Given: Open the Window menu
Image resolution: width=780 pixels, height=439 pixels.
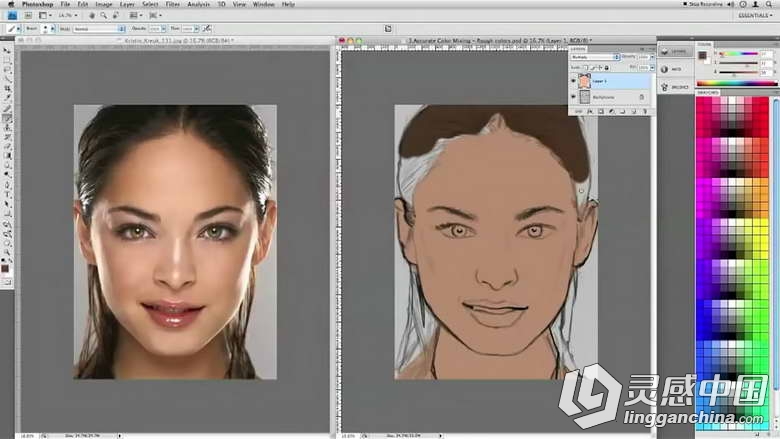Looking at the screenshot, I should tap(264, 4).
